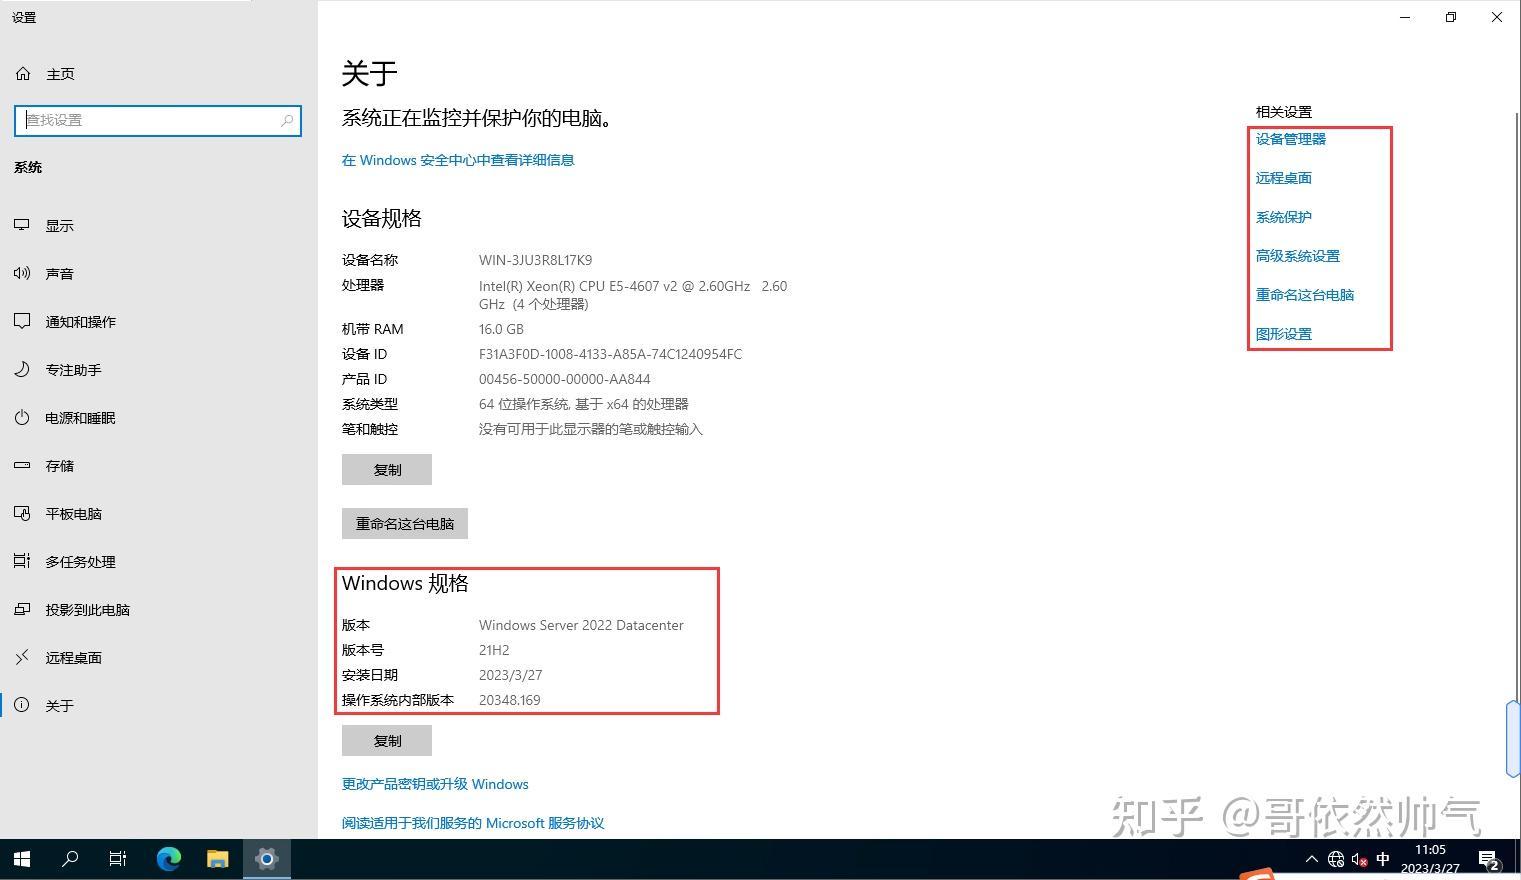Click the Focus assist moon icon
This screenshot has width=1521, height=880.
(x=22, y=370)
